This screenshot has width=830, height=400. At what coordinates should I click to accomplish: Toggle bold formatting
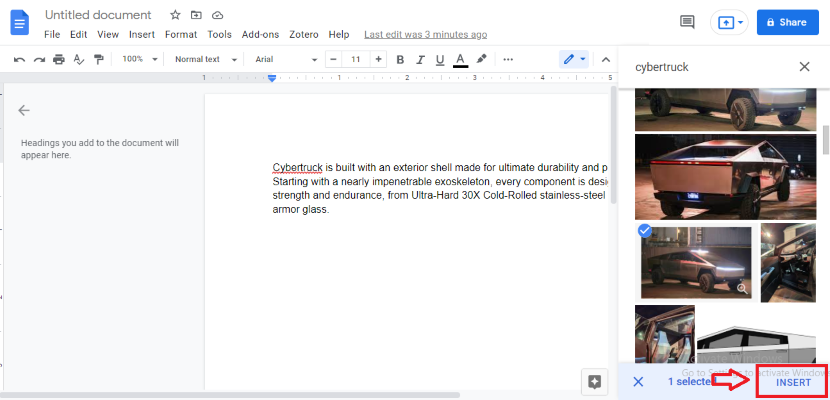[x=400, y=59]
